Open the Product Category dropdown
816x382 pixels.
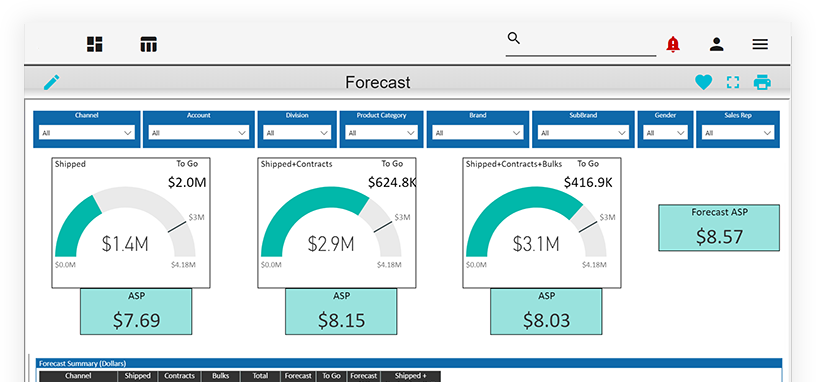coord(381,133)
